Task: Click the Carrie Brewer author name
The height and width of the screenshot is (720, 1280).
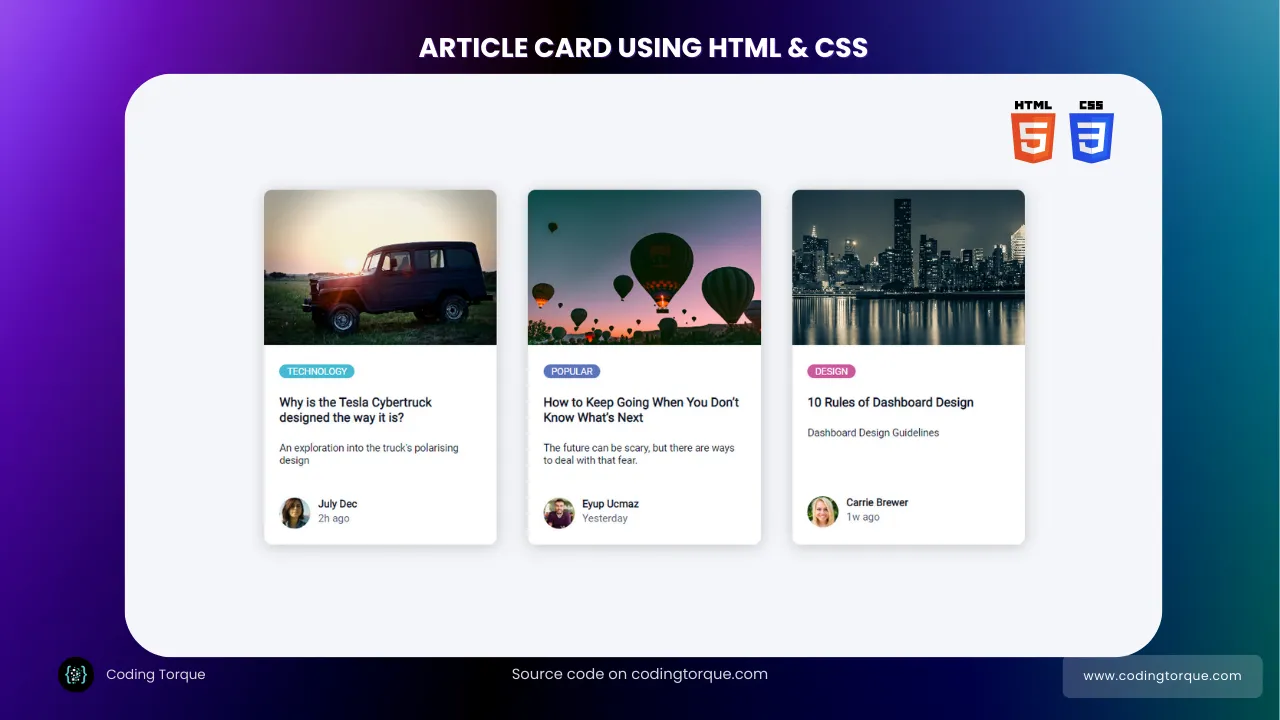Action: point(877,502)
